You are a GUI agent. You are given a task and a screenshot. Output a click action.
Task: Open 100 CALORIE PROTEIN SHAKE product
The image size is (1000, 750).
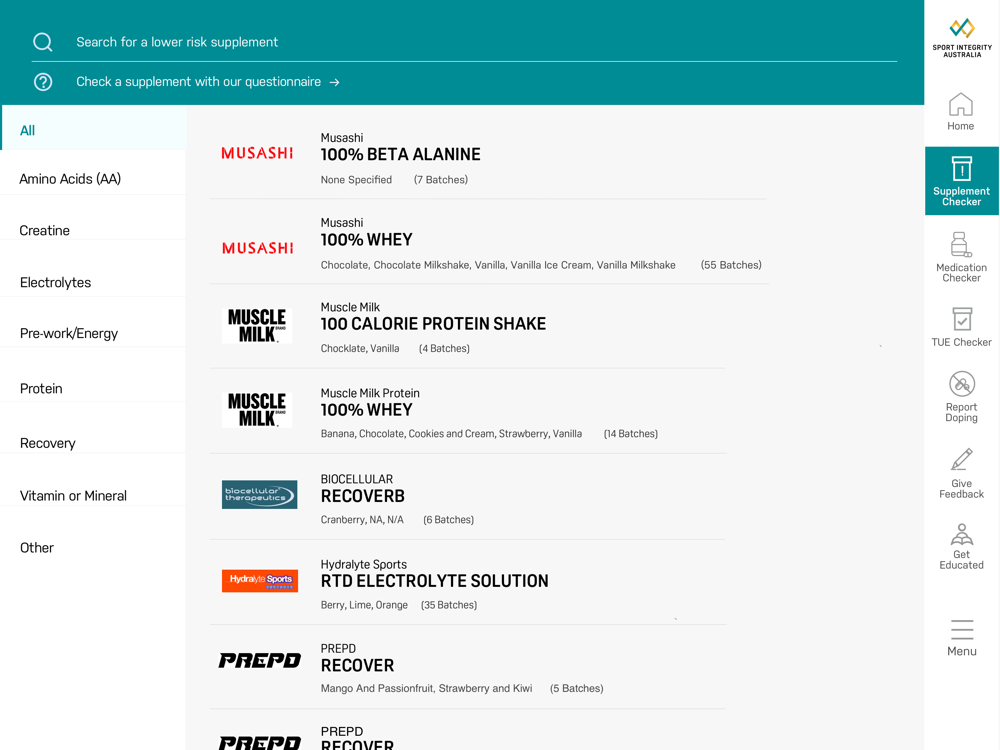pyautogui.click(x=433, y=324)
